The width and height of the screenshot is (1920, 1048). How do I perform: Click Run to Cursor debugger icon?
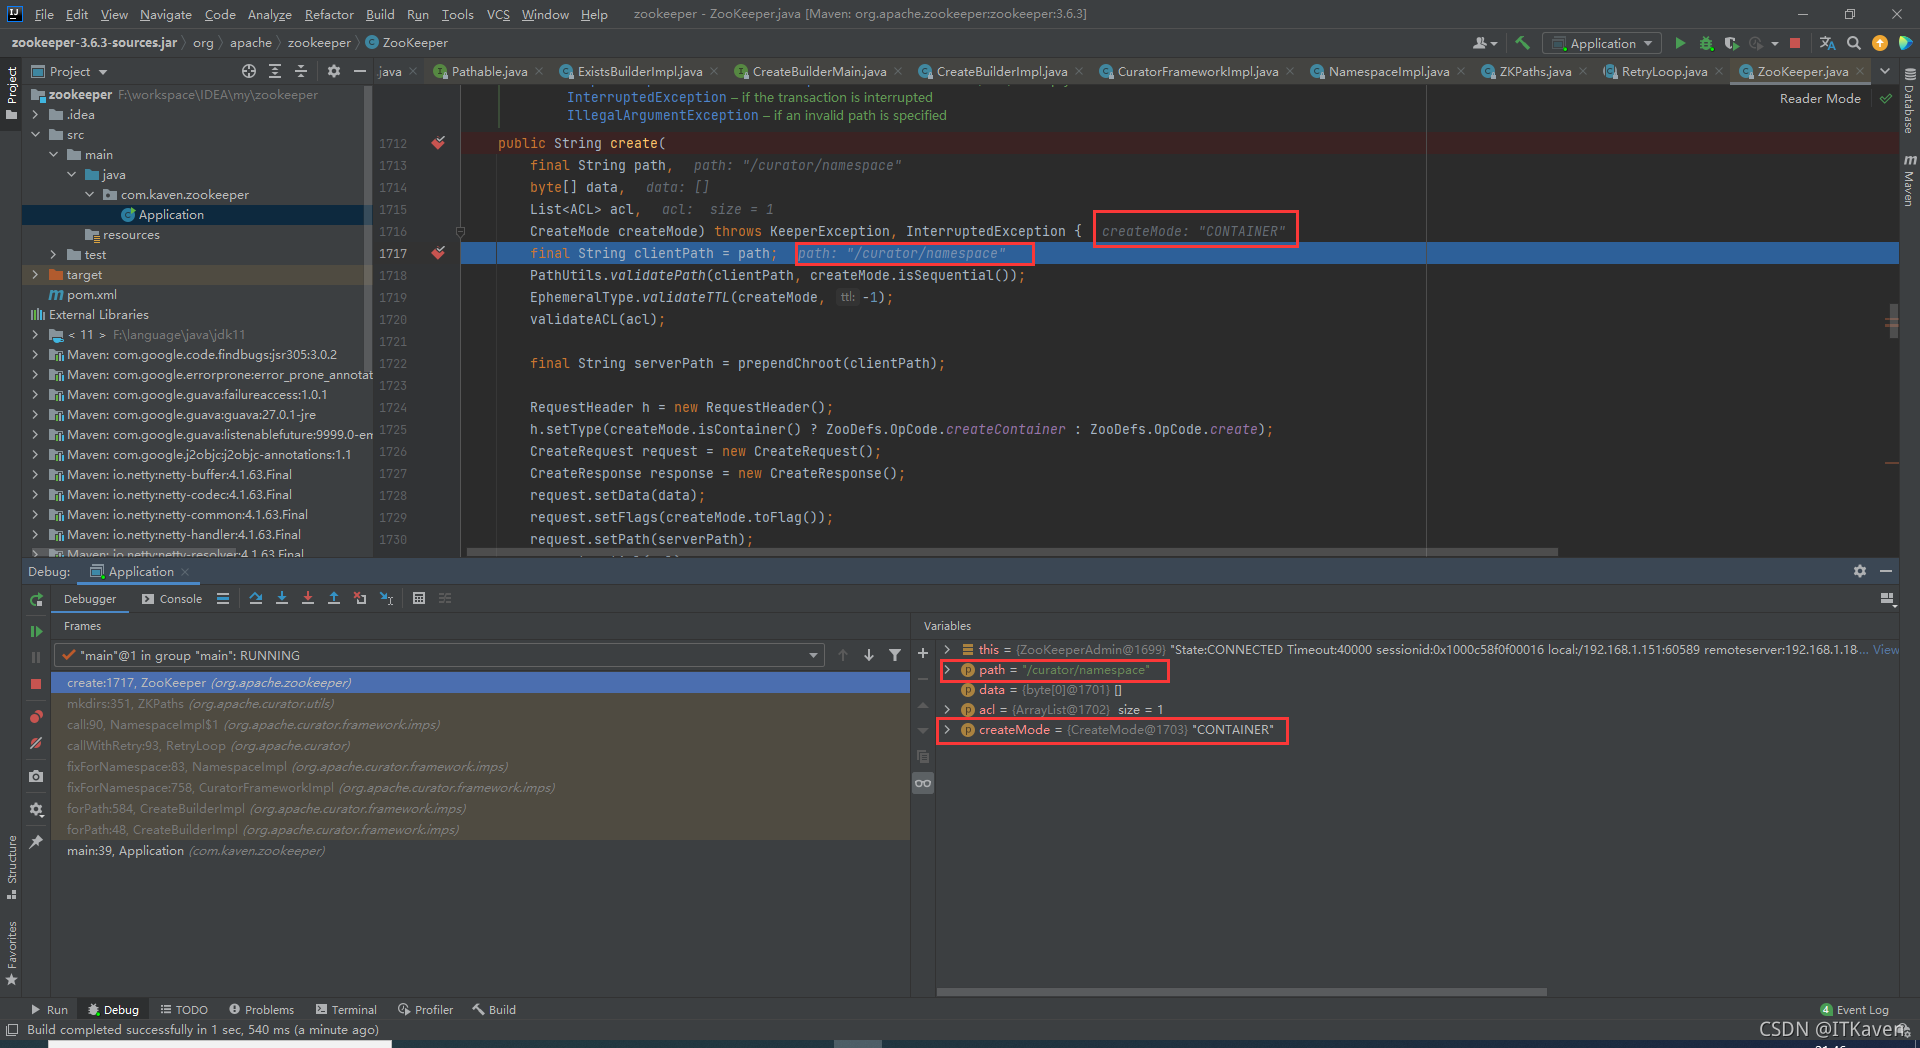pyautogui.click(x=387, y=598)
